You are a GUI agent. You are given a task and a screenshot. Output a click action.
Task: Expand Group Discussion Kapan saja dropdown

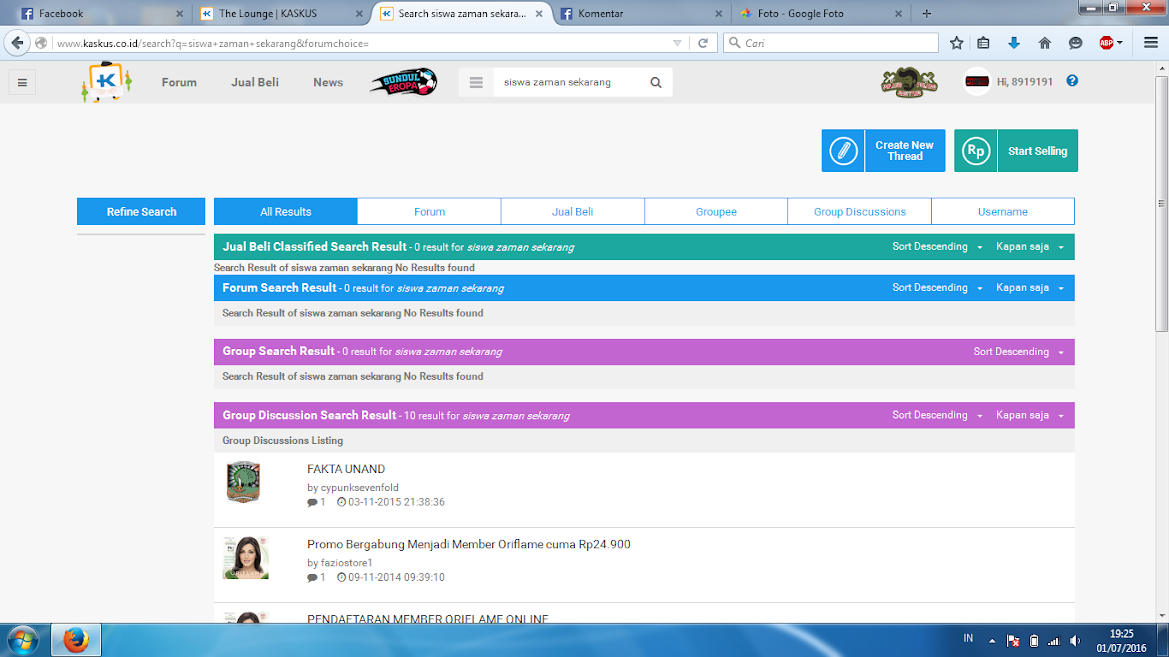(x=1030, y=415)
